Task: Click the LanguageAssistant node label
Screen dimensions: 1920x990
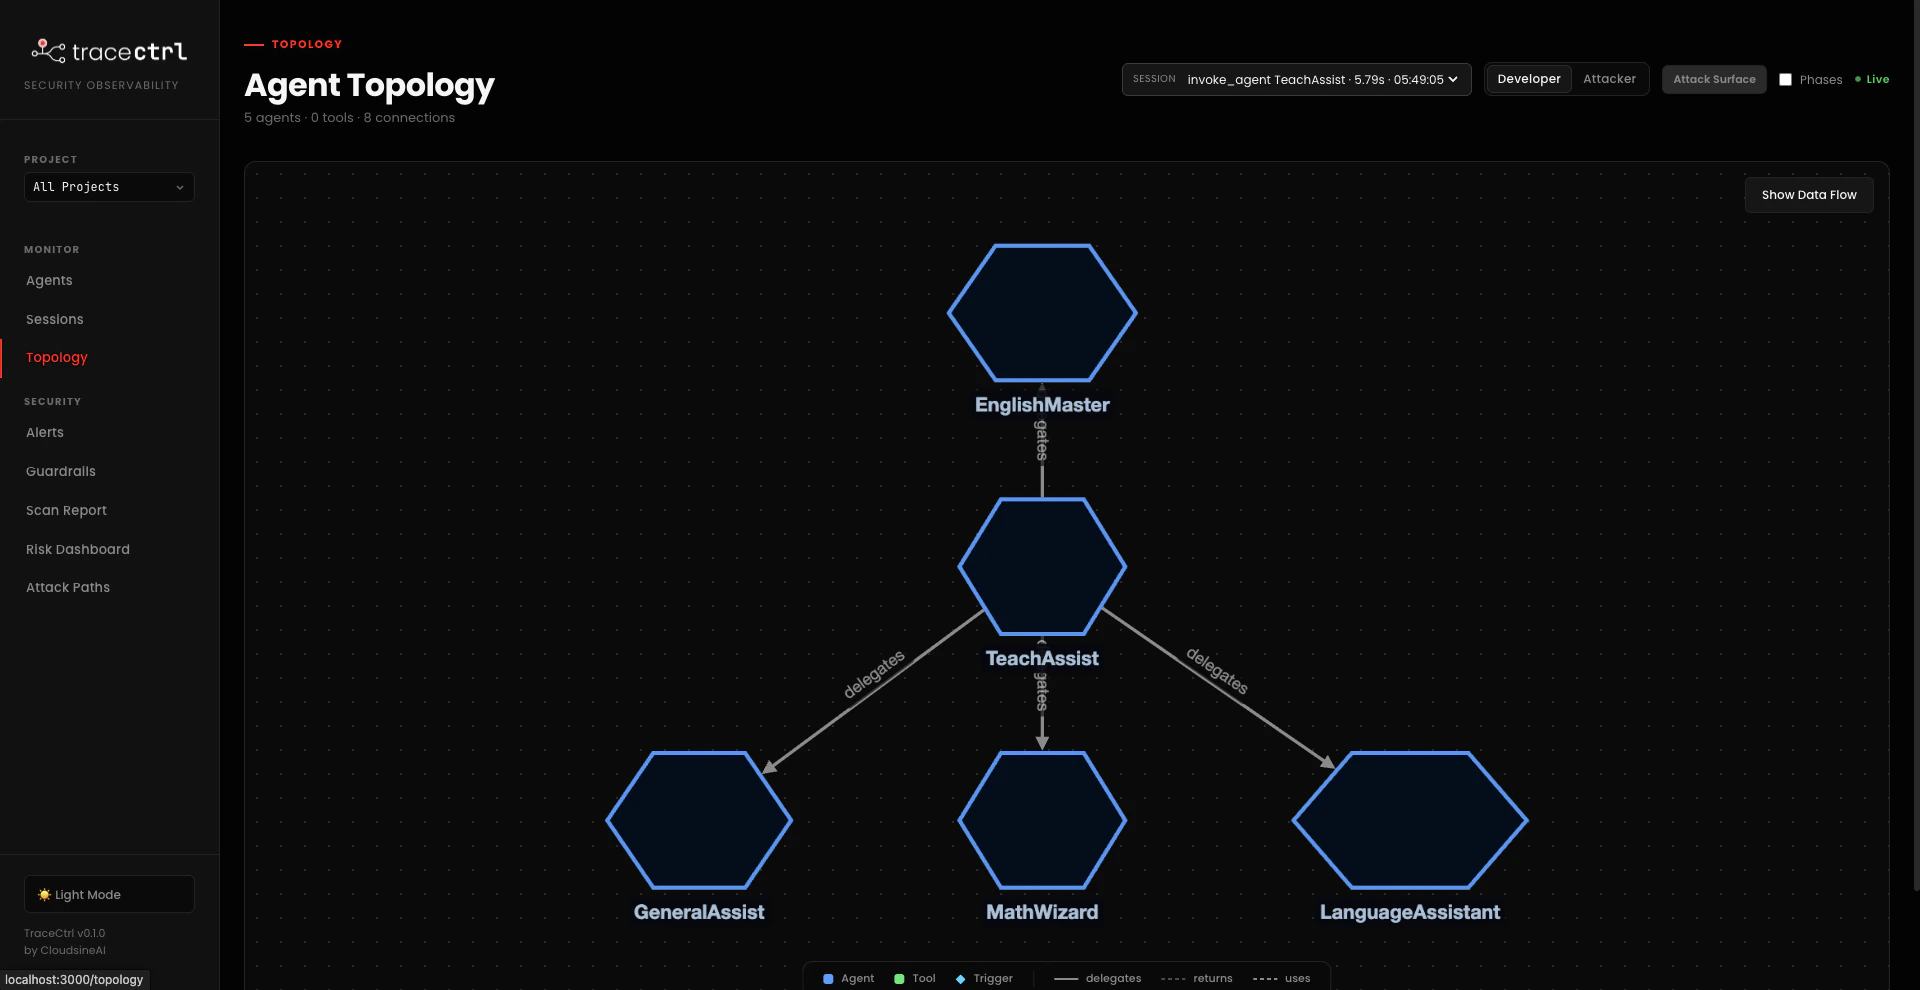Action: click(1410, 912)
